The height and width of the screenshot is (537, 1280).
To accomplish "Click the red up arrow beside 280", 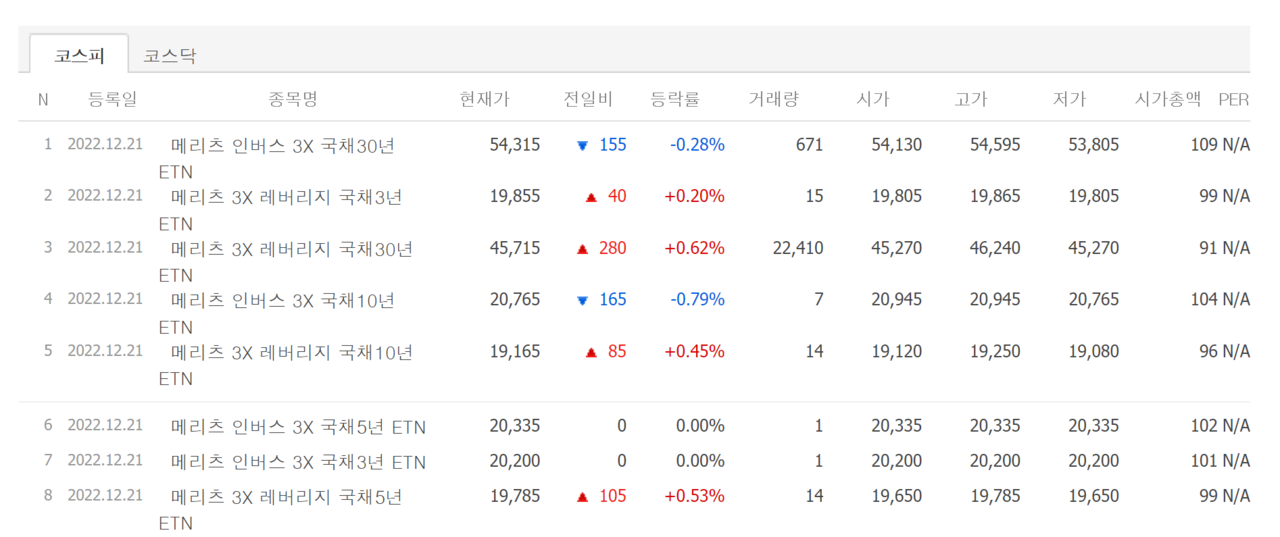I will pyautogui.click(x=582, y=249).
